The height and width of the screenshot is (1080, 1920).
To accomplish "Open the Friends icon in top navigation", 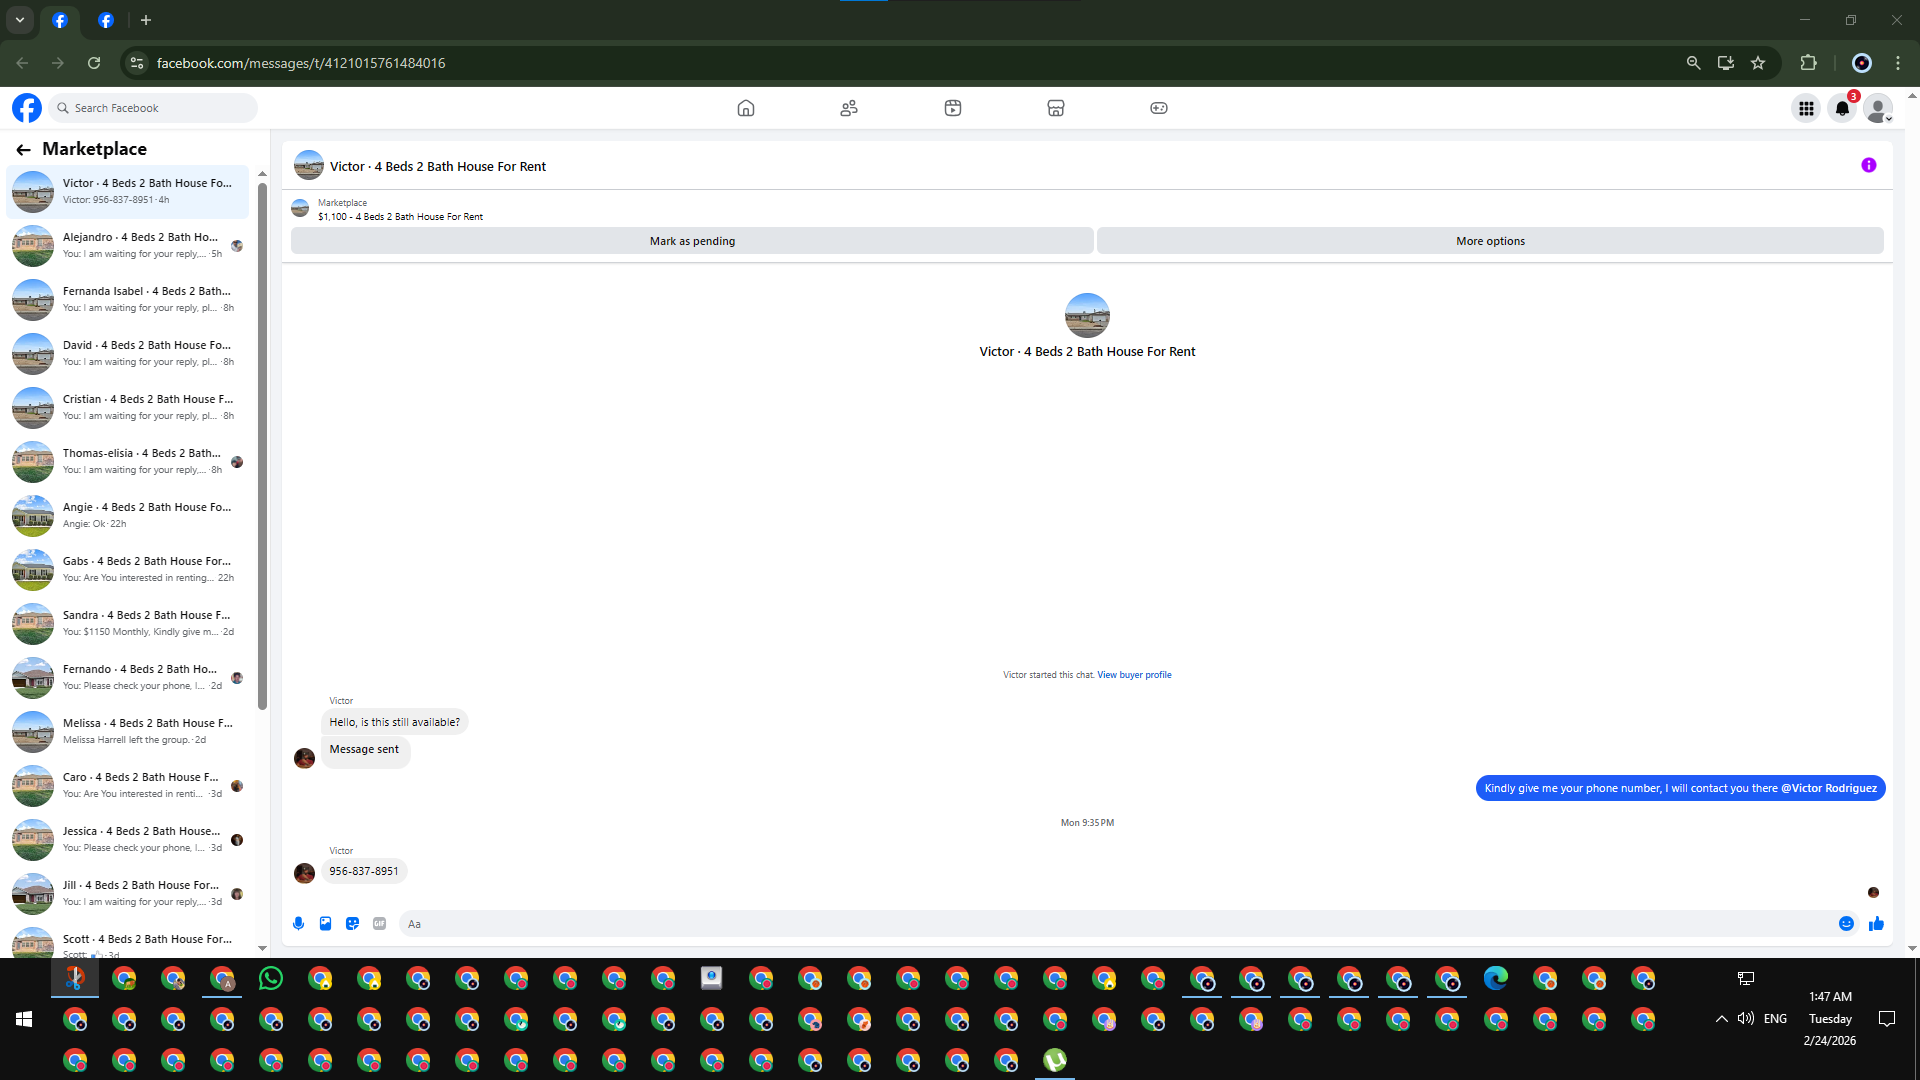I will click(849, 108).
